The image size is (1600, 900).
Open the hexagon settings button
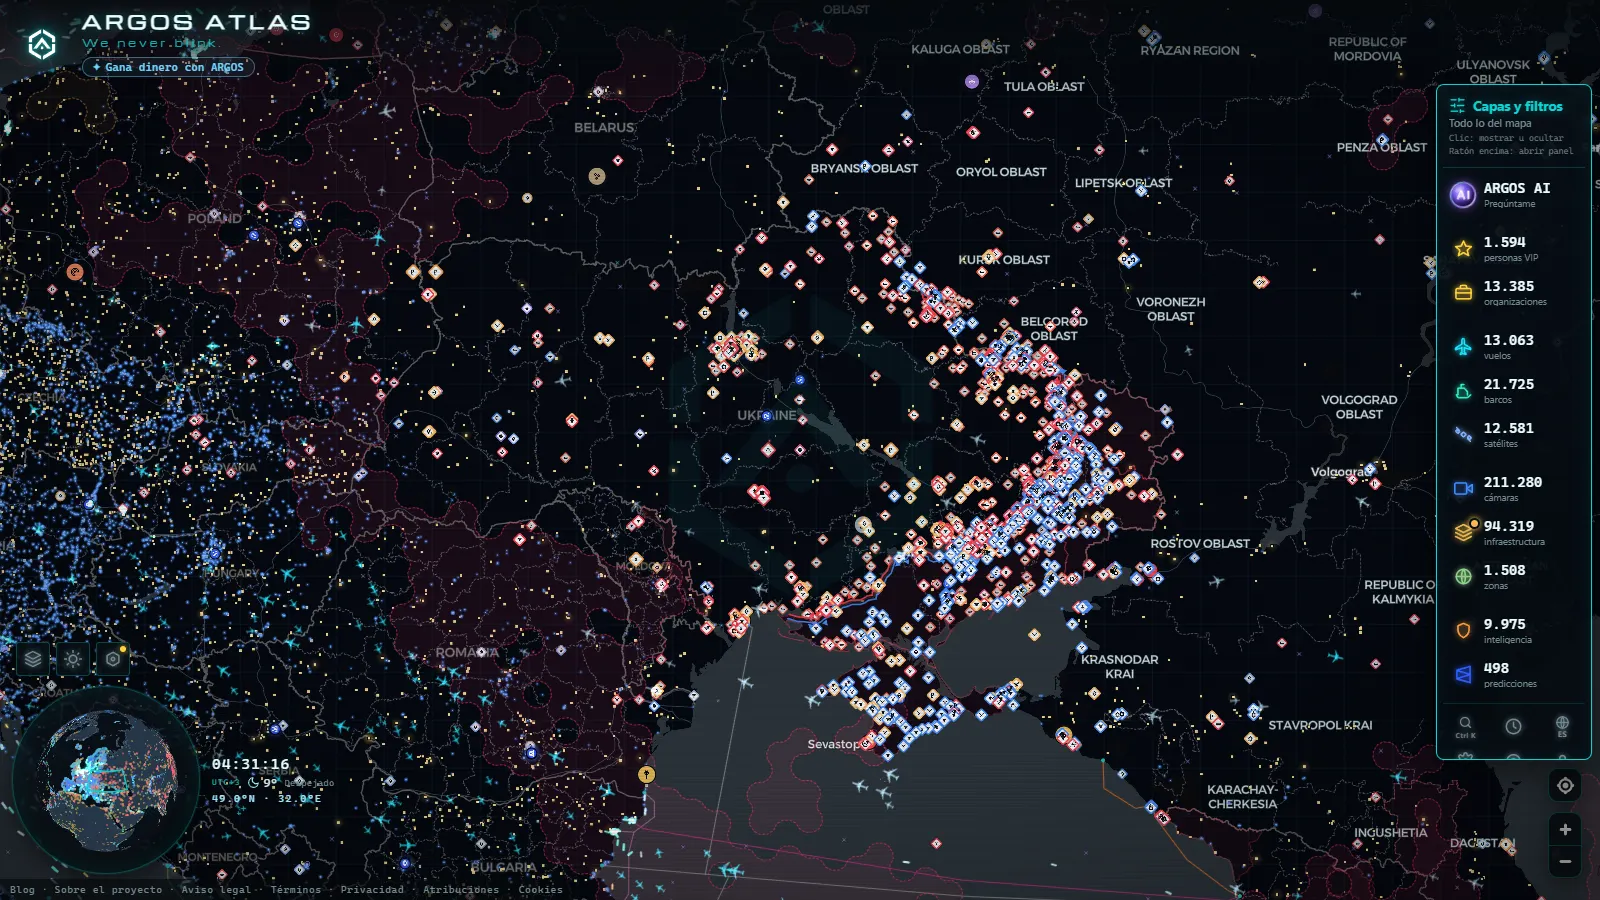click(113, 659)
